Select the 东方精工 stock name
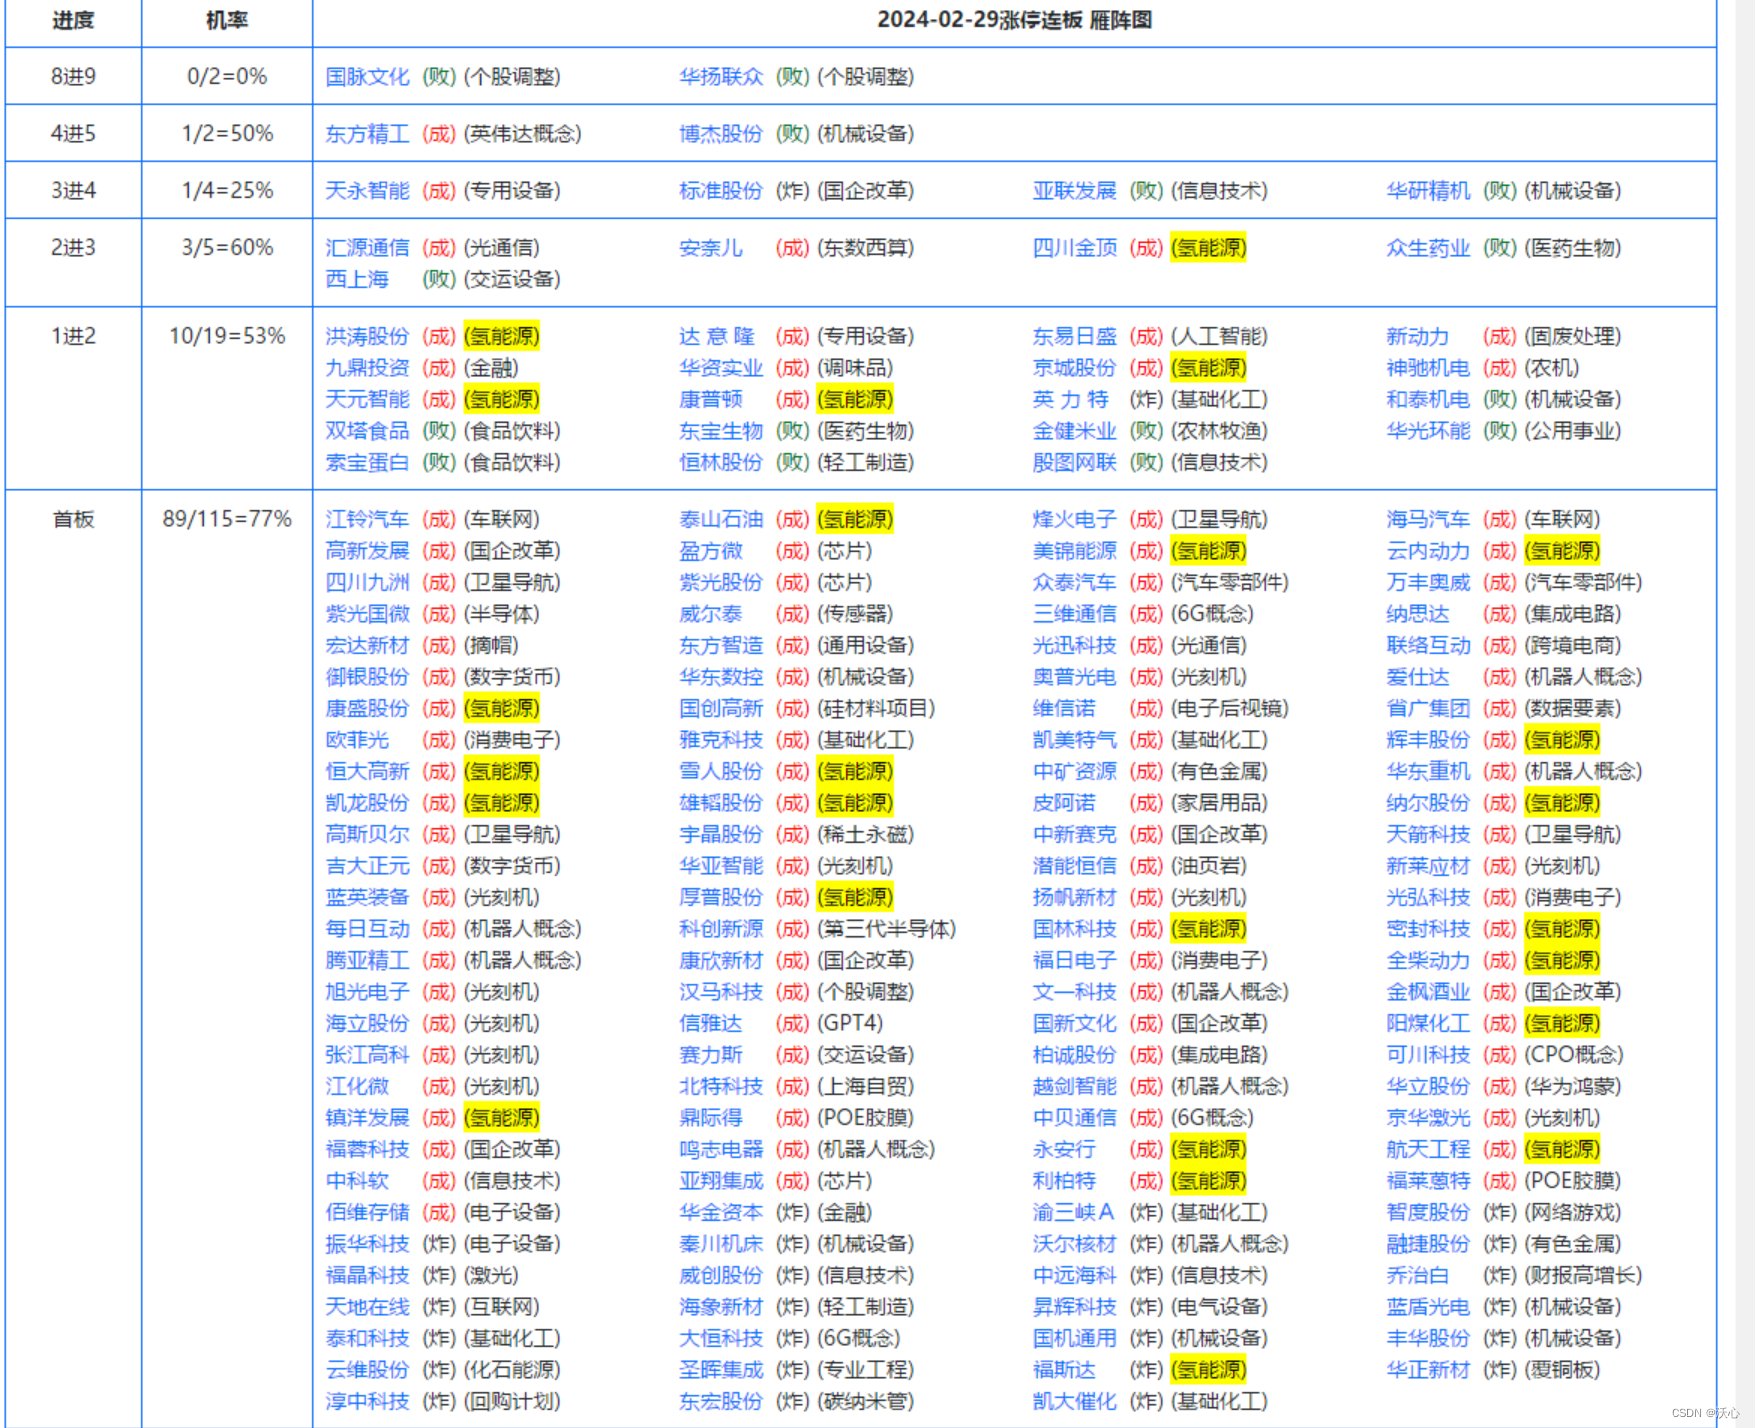The width and height of the screenshot is (1755, 1428). pyautogui.click(x=367, y=134)
